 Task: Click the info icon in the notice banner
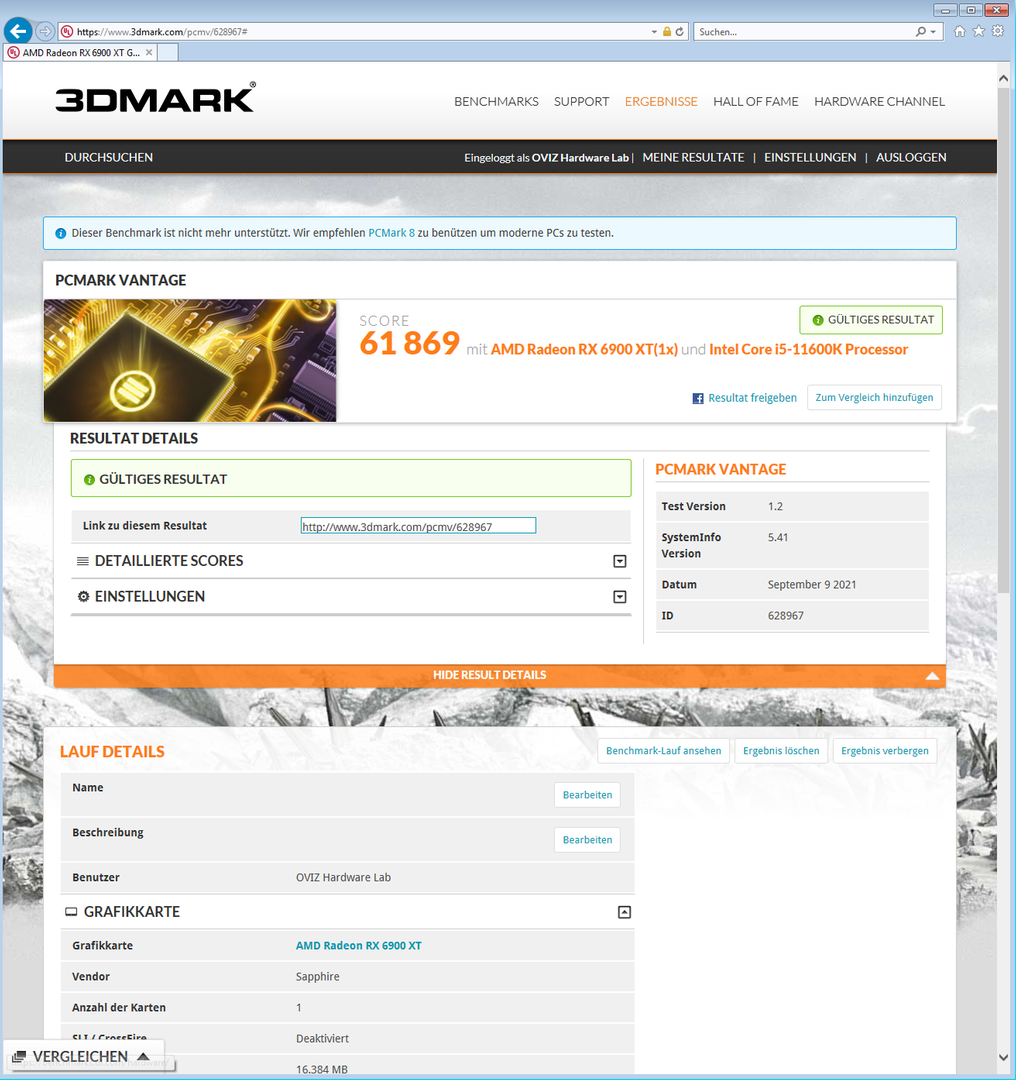(x=61, y=233)
